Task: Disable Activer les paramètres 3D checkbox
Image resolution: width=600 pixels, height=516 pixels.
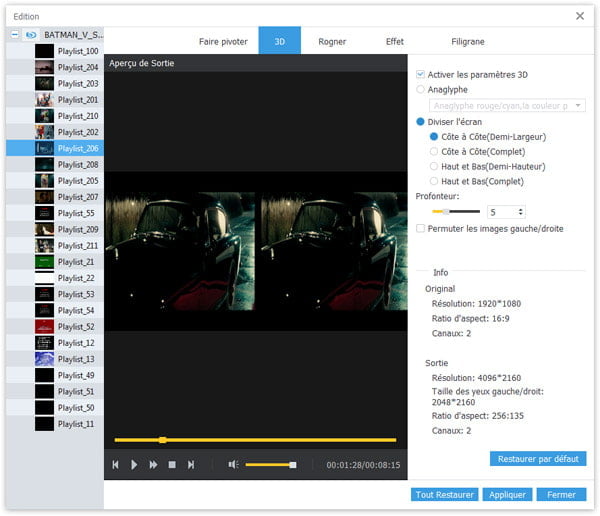Action: coord(420,75)
